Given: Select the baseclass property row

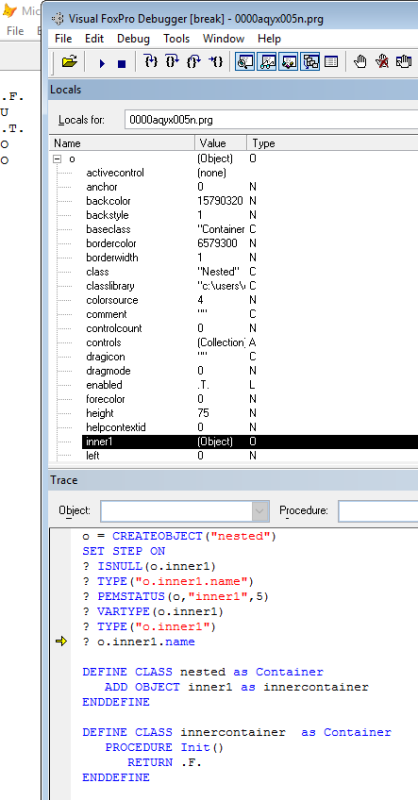Looking at the screenshot, I should [250, 230].
